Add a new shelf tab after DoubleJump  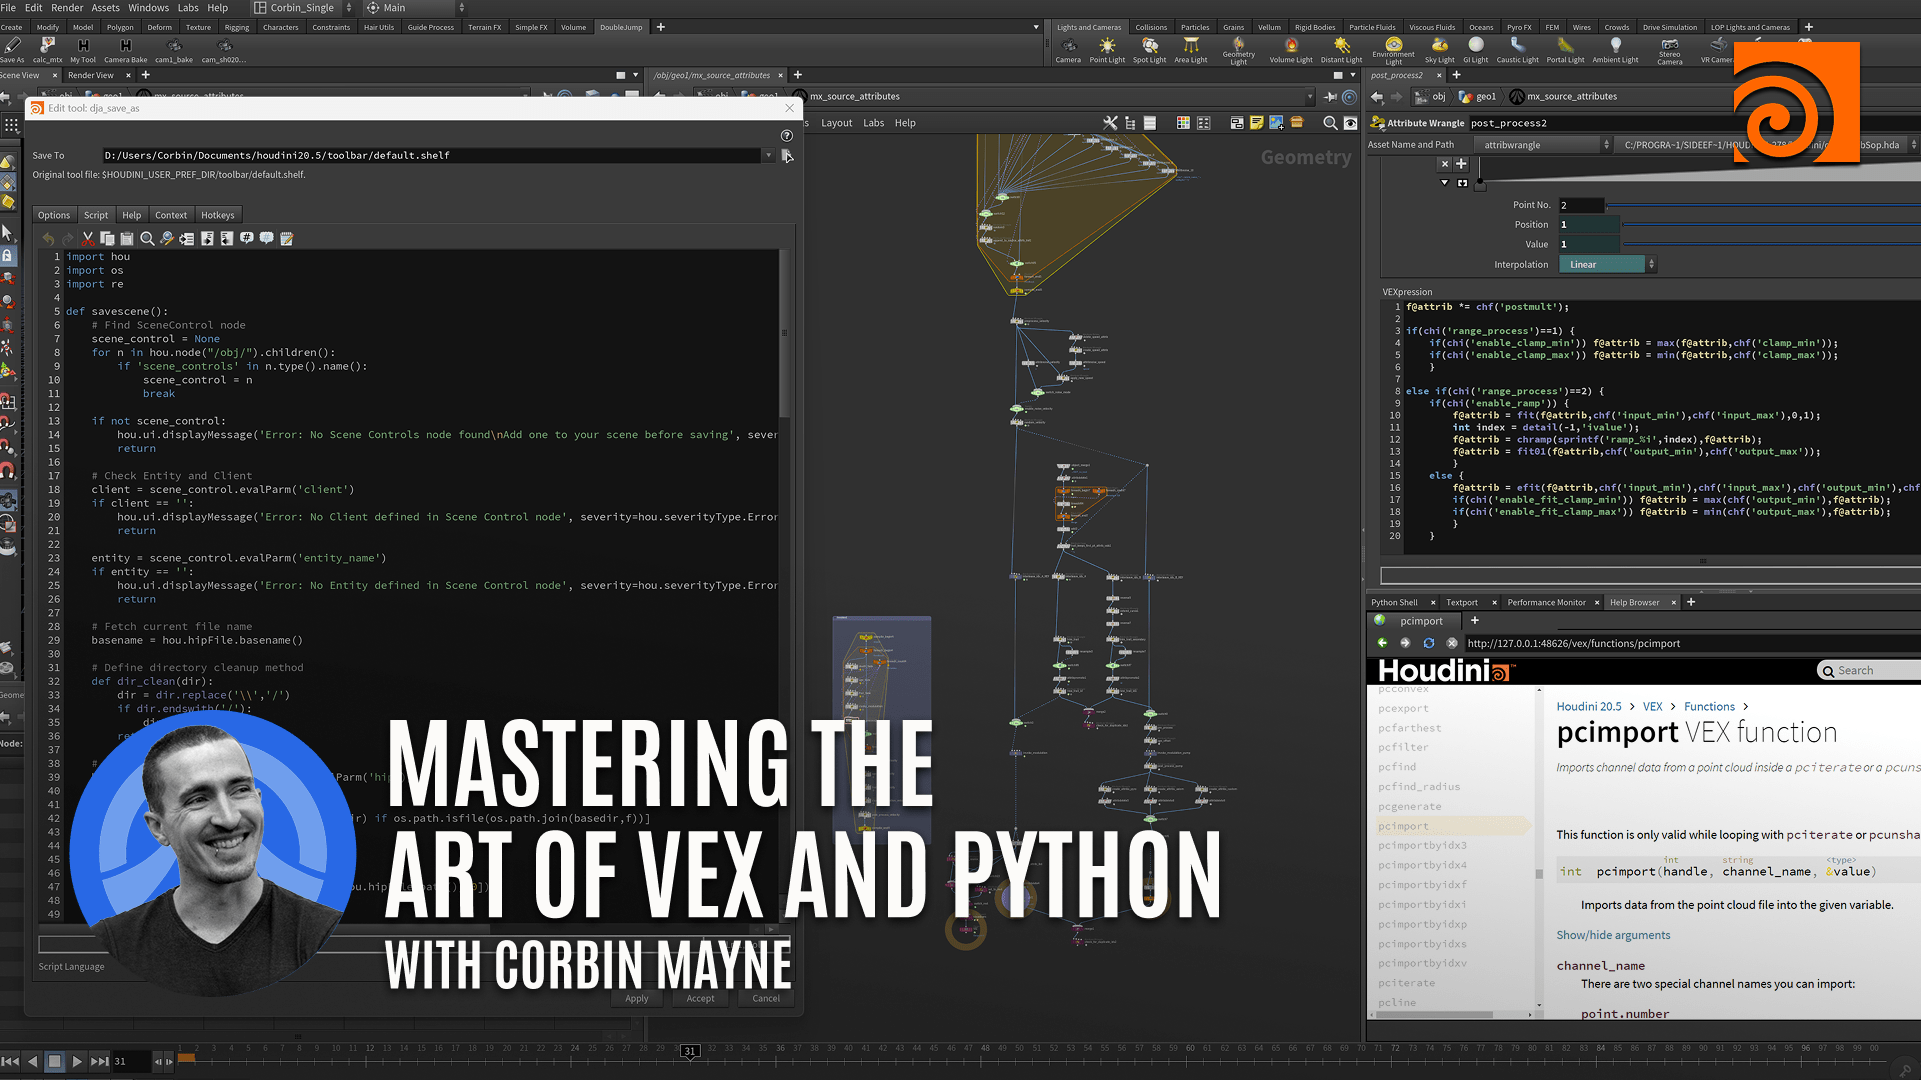pyautogui.click(x=660, y=27)
